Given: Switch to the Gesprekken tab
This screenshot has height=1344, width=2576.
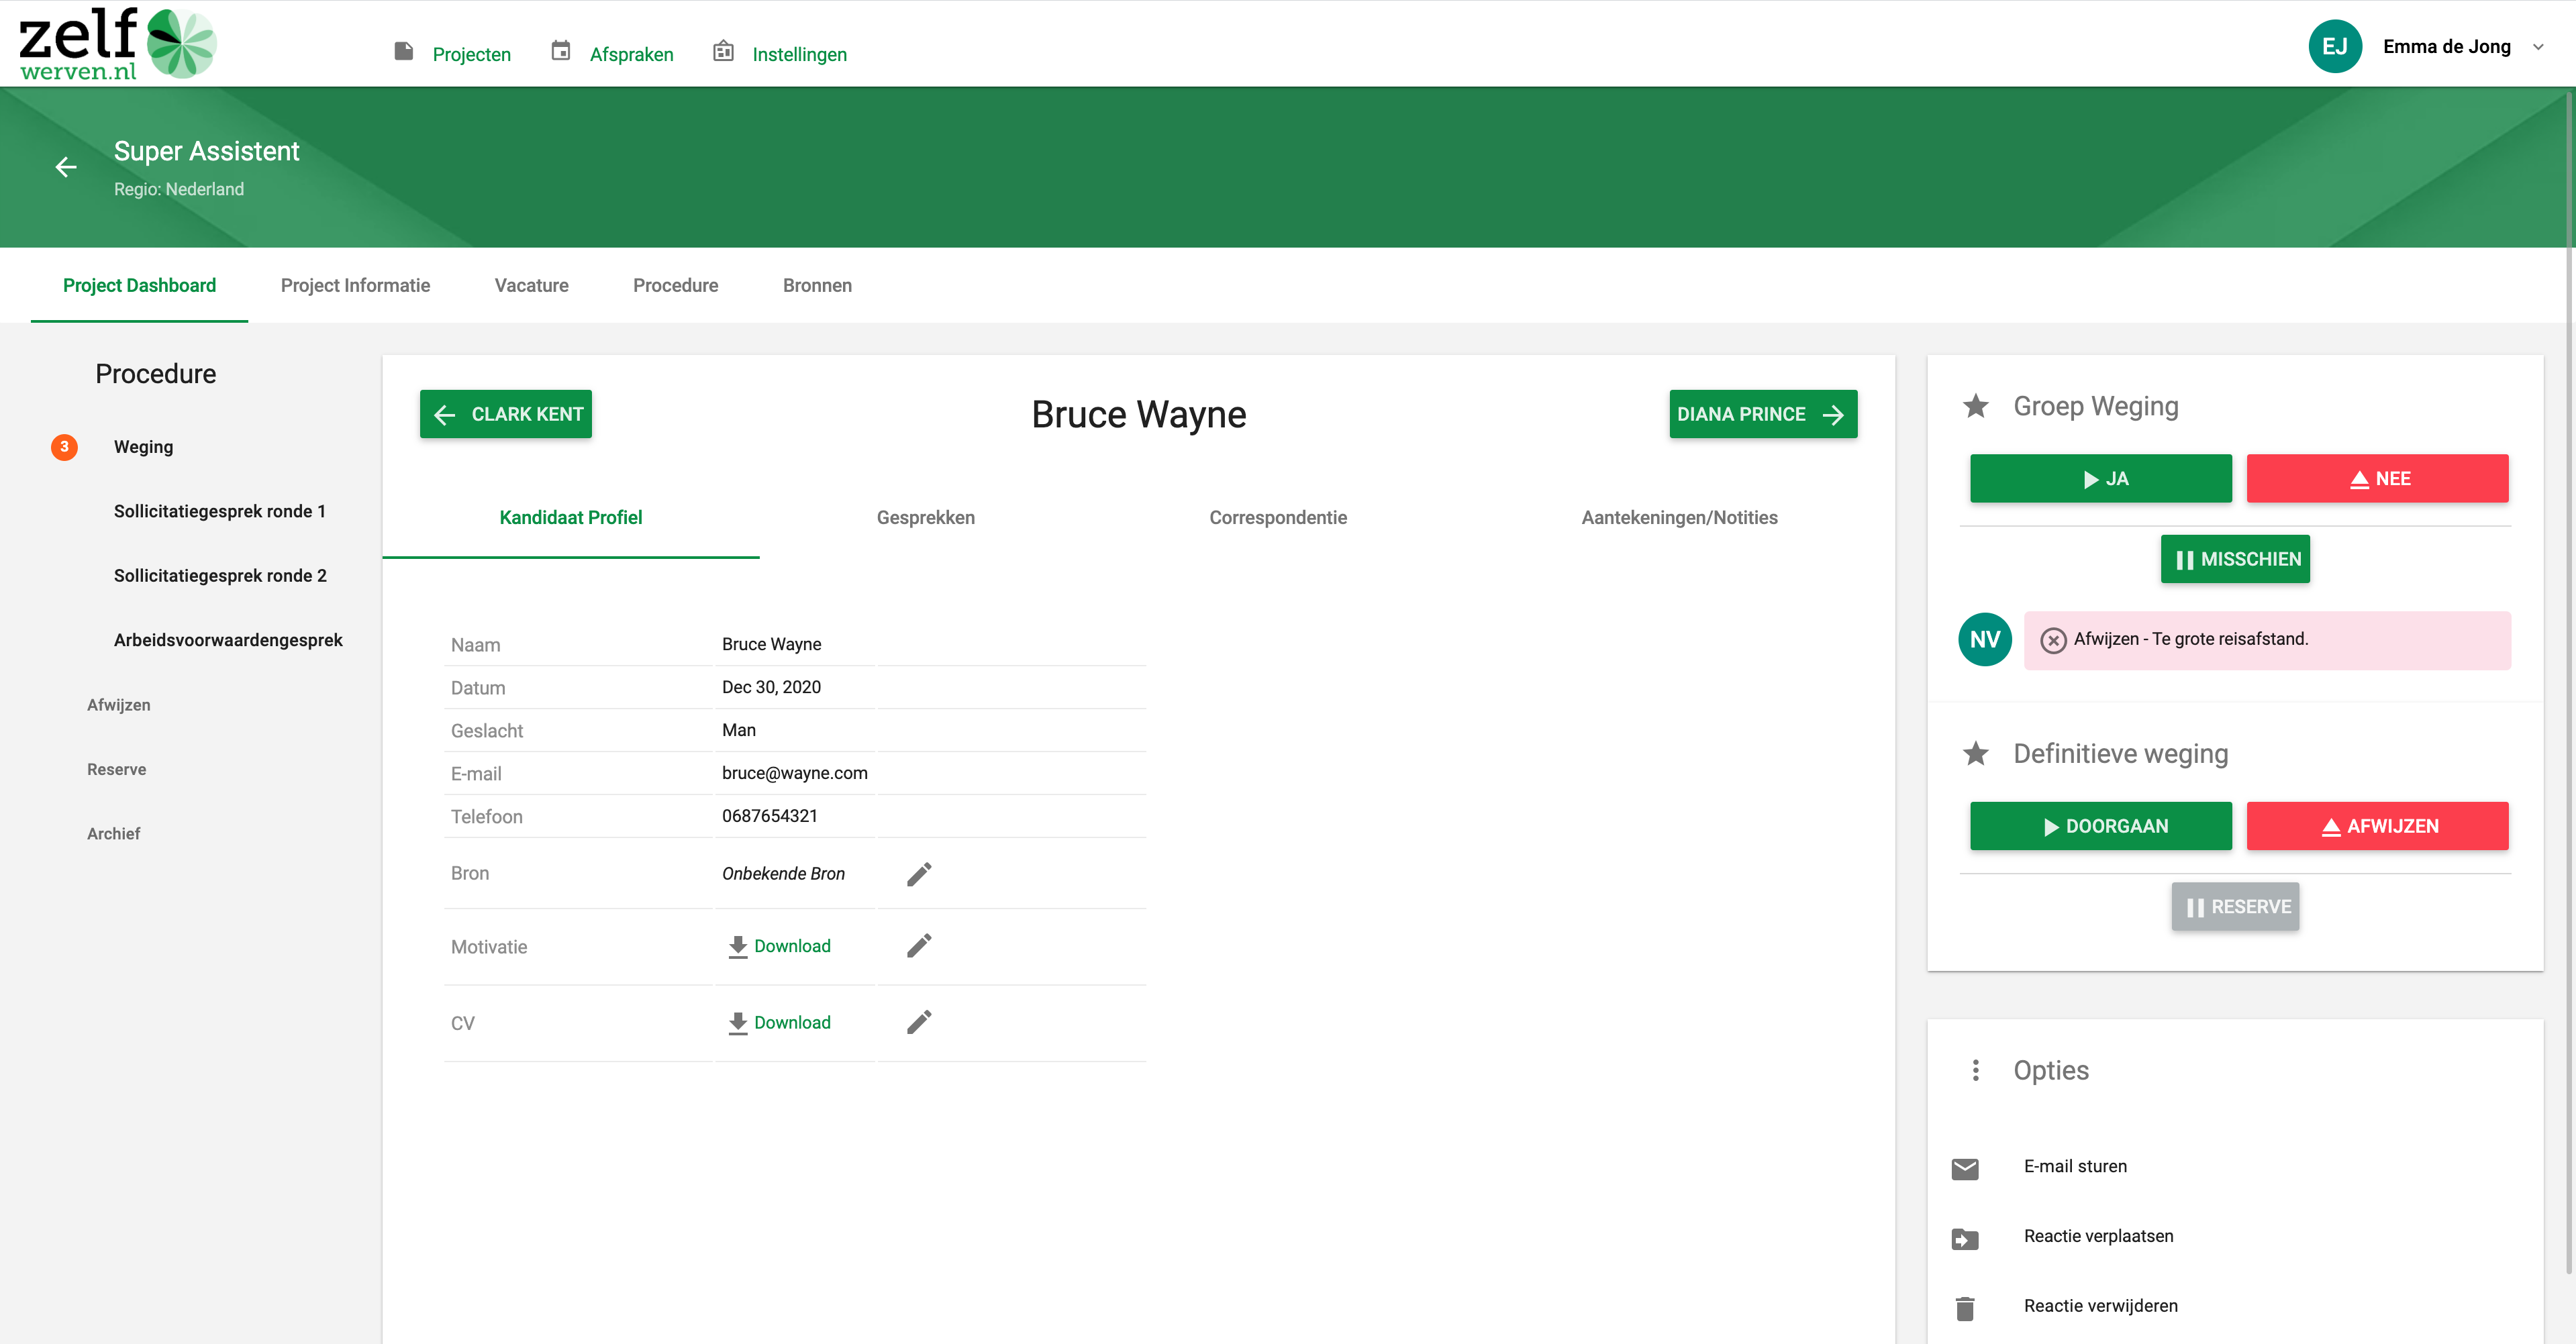Looking at the screenshot, I should [x=925, y=517].
